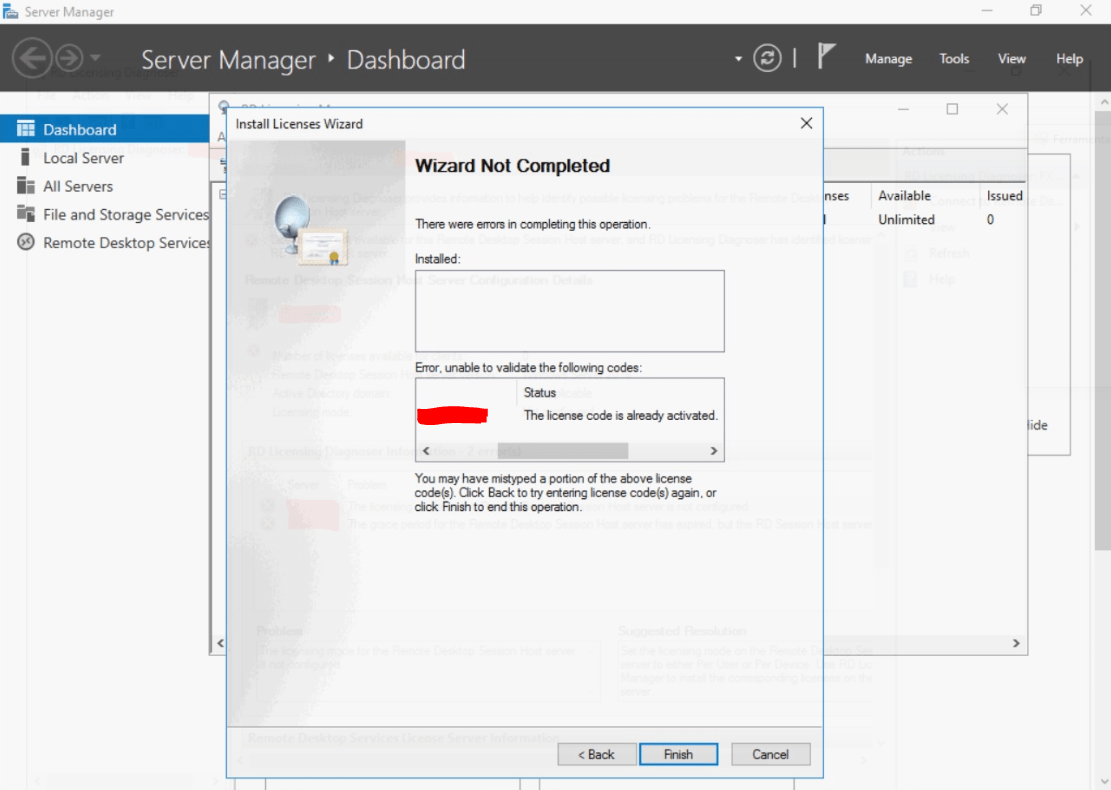The image size is (1111, 790).
Task: Cancel the Install Licenses Wizard
Action: 770,754
